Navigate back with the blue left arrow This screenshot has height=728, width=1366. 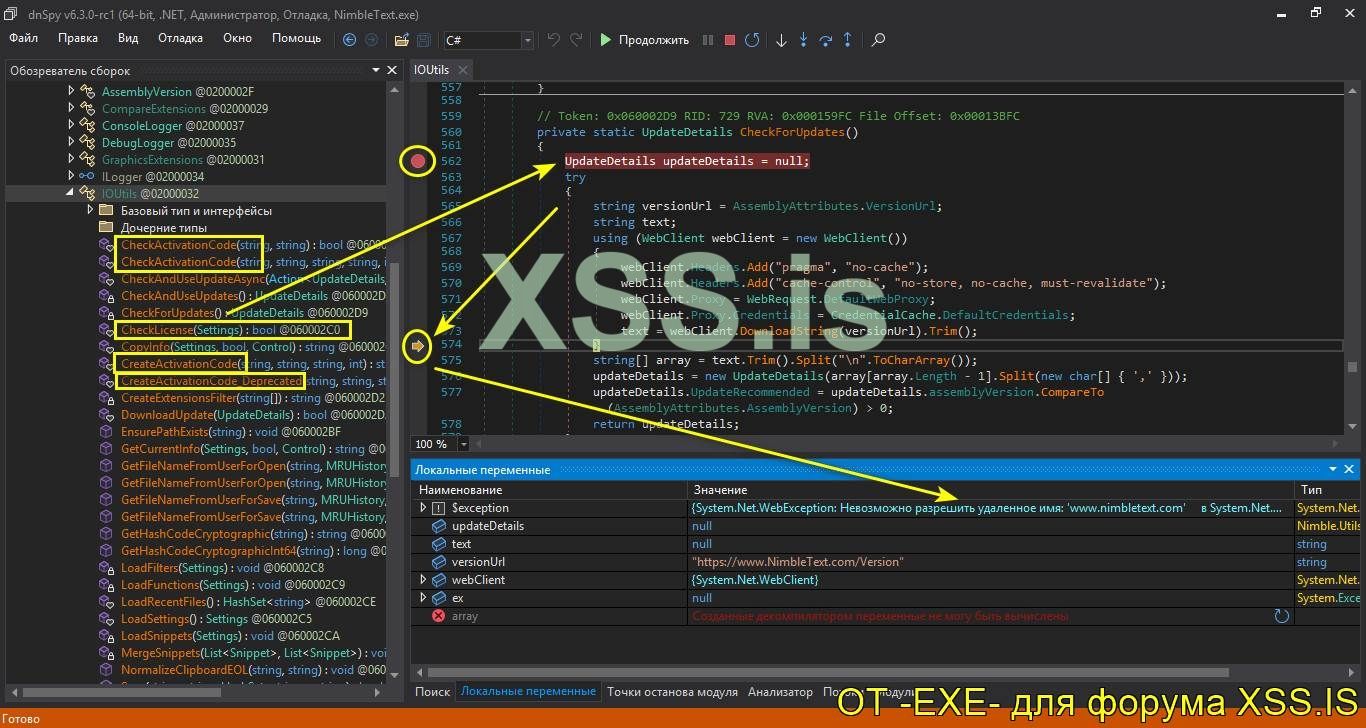349,40
